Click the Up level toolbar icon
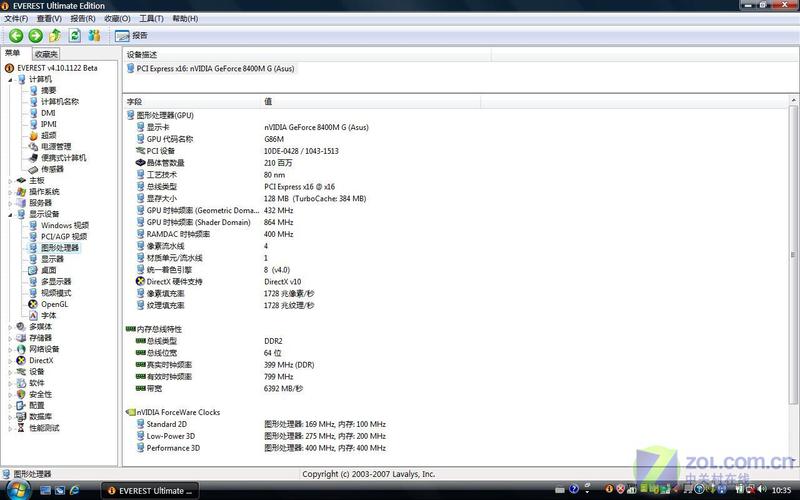Image resolution: width=800 pixels, height=500 pixels. 55,35
